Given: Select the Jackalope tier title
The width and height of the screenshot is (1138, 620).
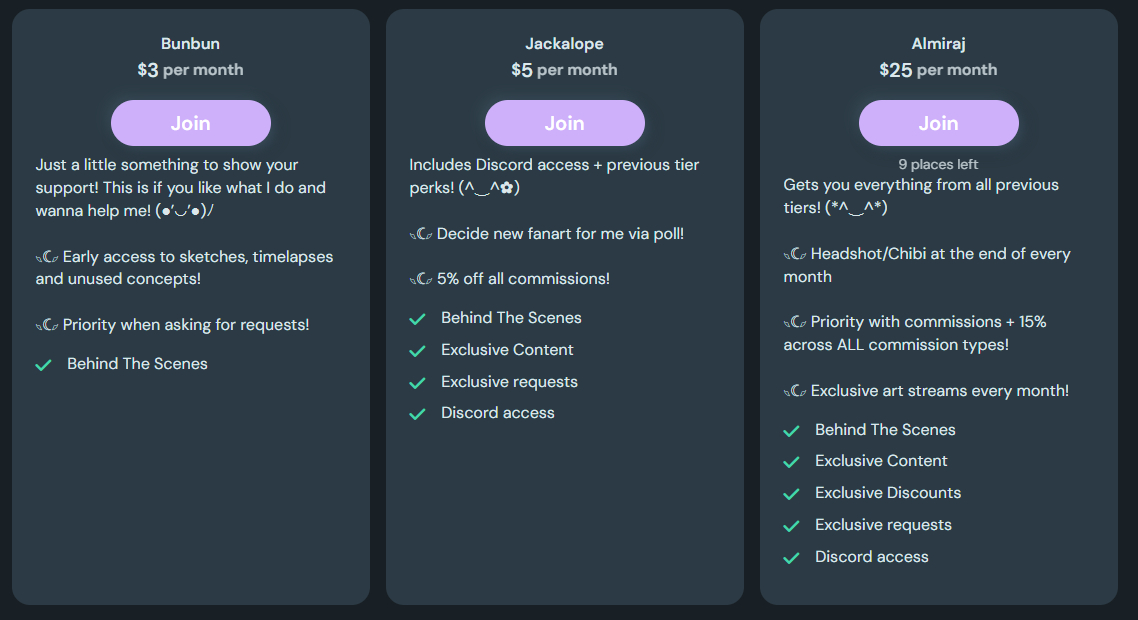Looking at the screenshot, I should [x=564, y=43].
